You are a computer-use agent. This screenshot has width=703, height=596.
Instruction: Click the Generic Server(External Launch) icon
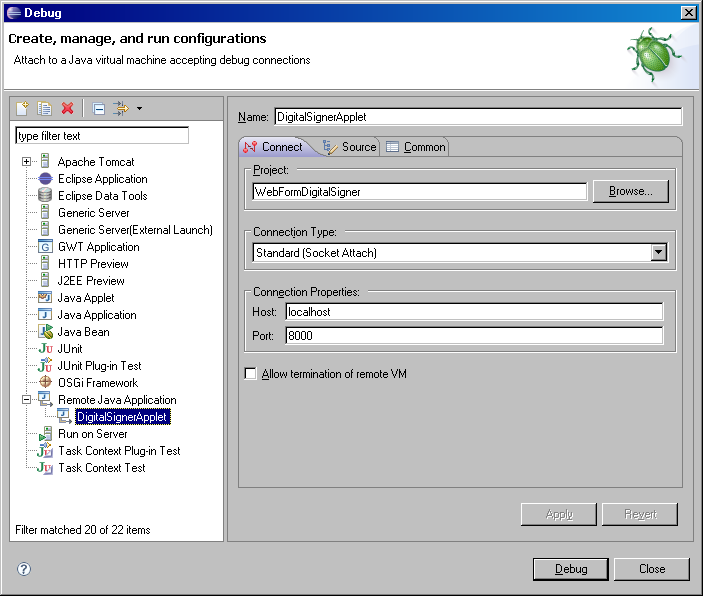pos(45,230)
